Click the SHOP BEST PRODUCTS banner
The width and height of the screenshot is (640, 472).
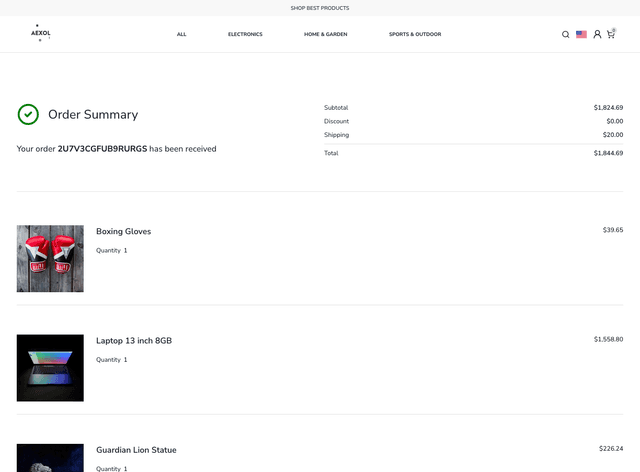(320, 8)
